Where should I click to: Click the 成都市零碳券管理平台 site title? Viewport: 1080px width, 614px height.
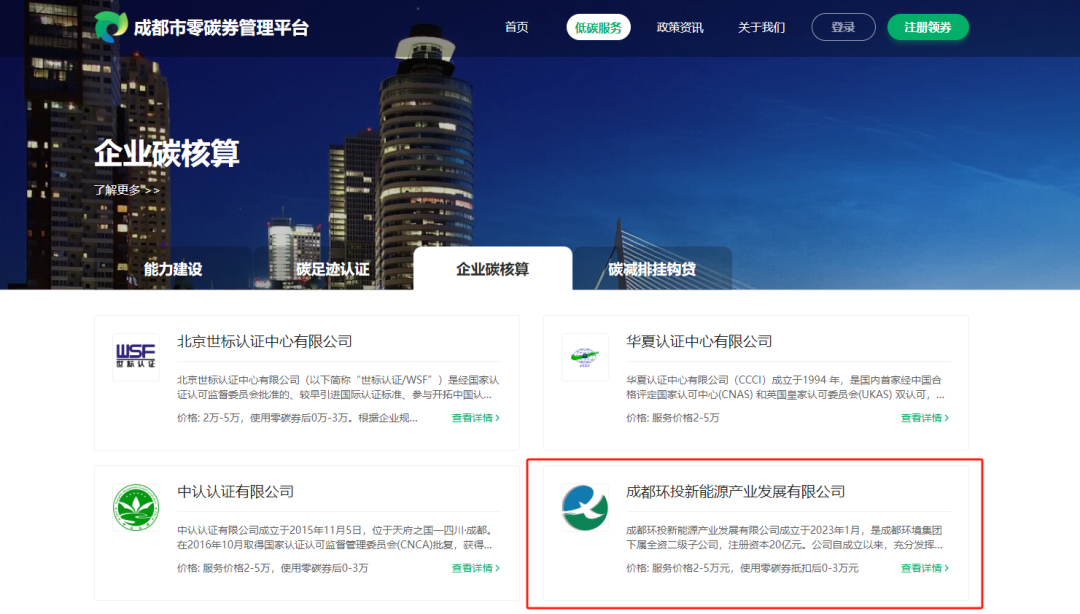(221, 28)
